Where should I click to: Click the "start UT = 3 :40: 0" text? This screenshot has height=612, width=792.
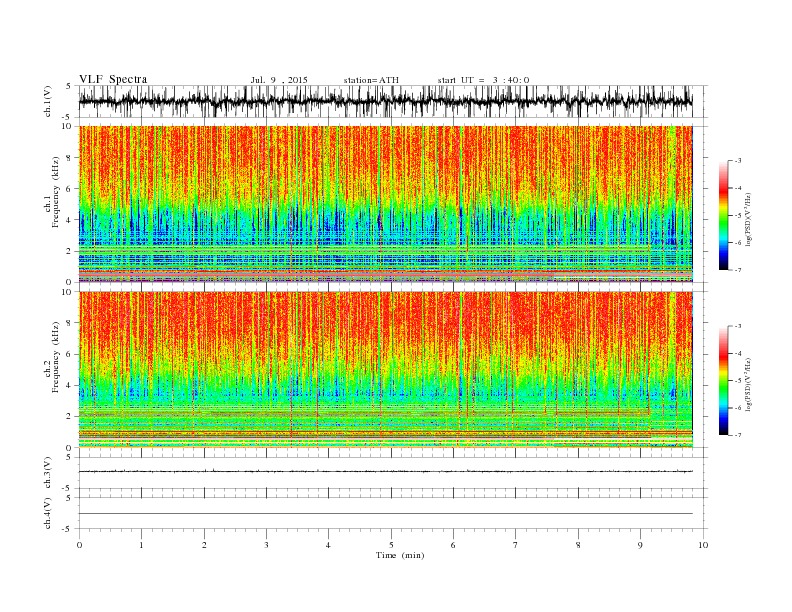[x=483, y=80]
